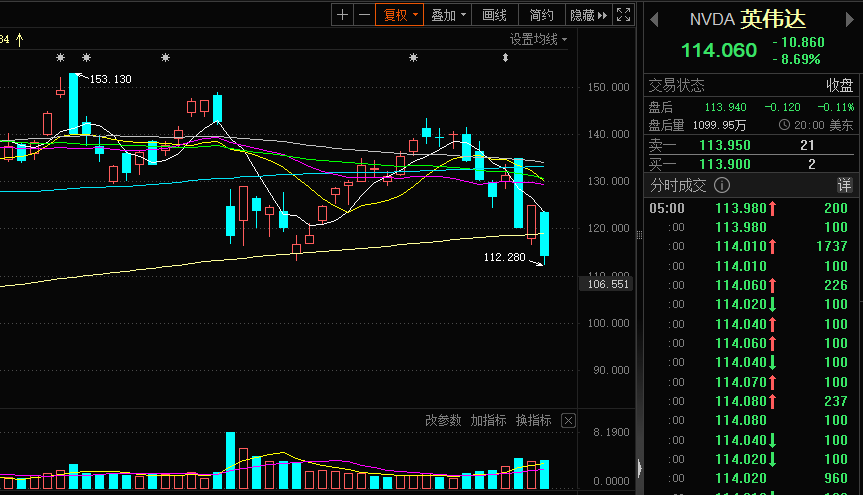Close the volume indicator panel via X
863x495 pixels.
tap(568, 421)
